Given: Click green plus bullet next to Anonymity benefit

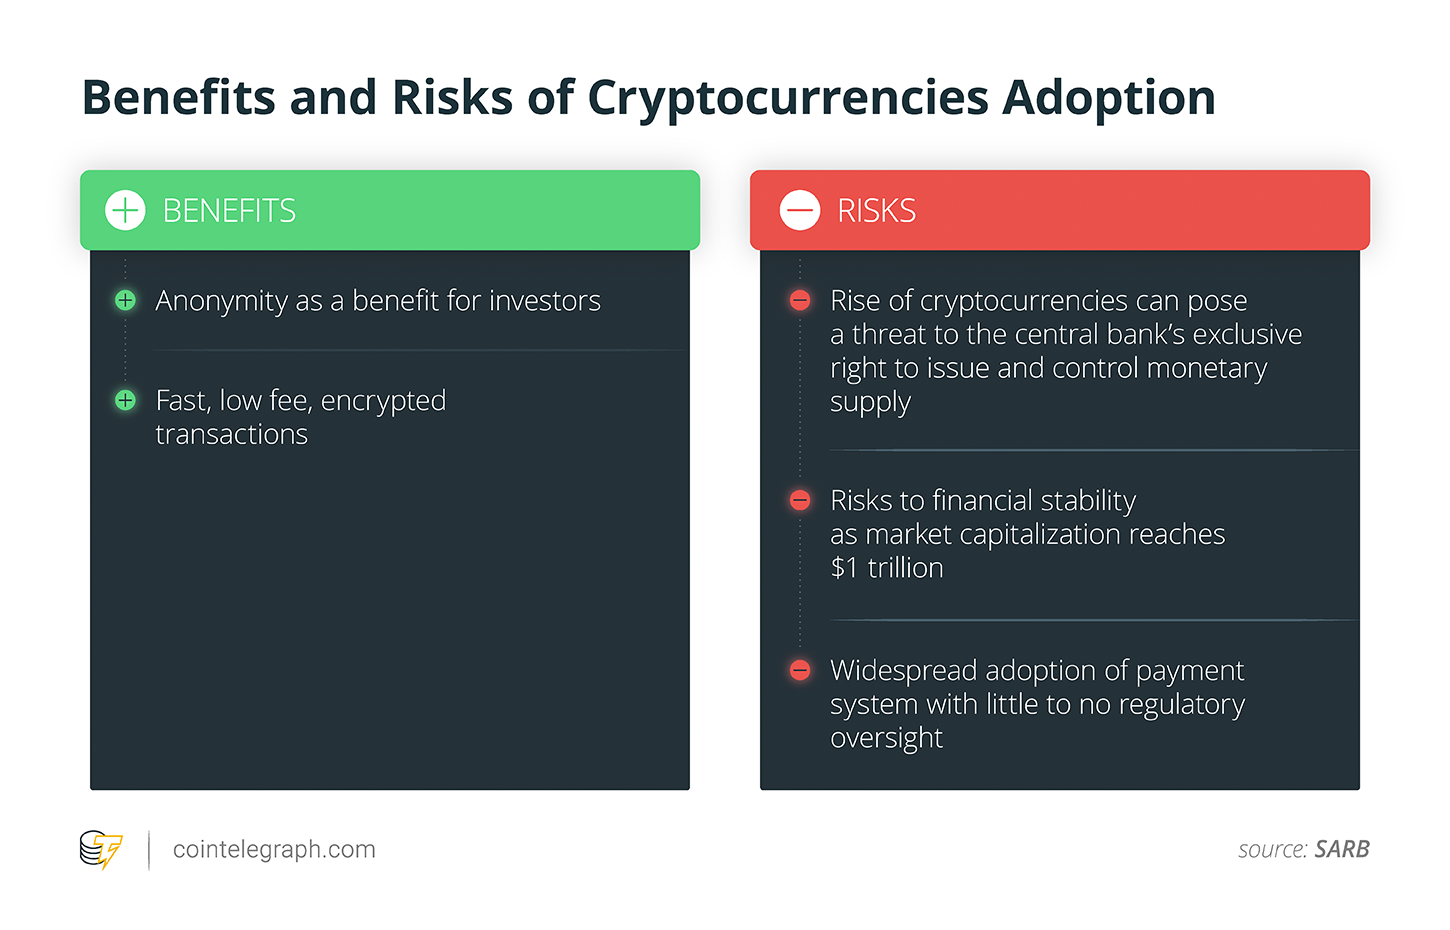Looking at the screenshot, I should point(125,300).
